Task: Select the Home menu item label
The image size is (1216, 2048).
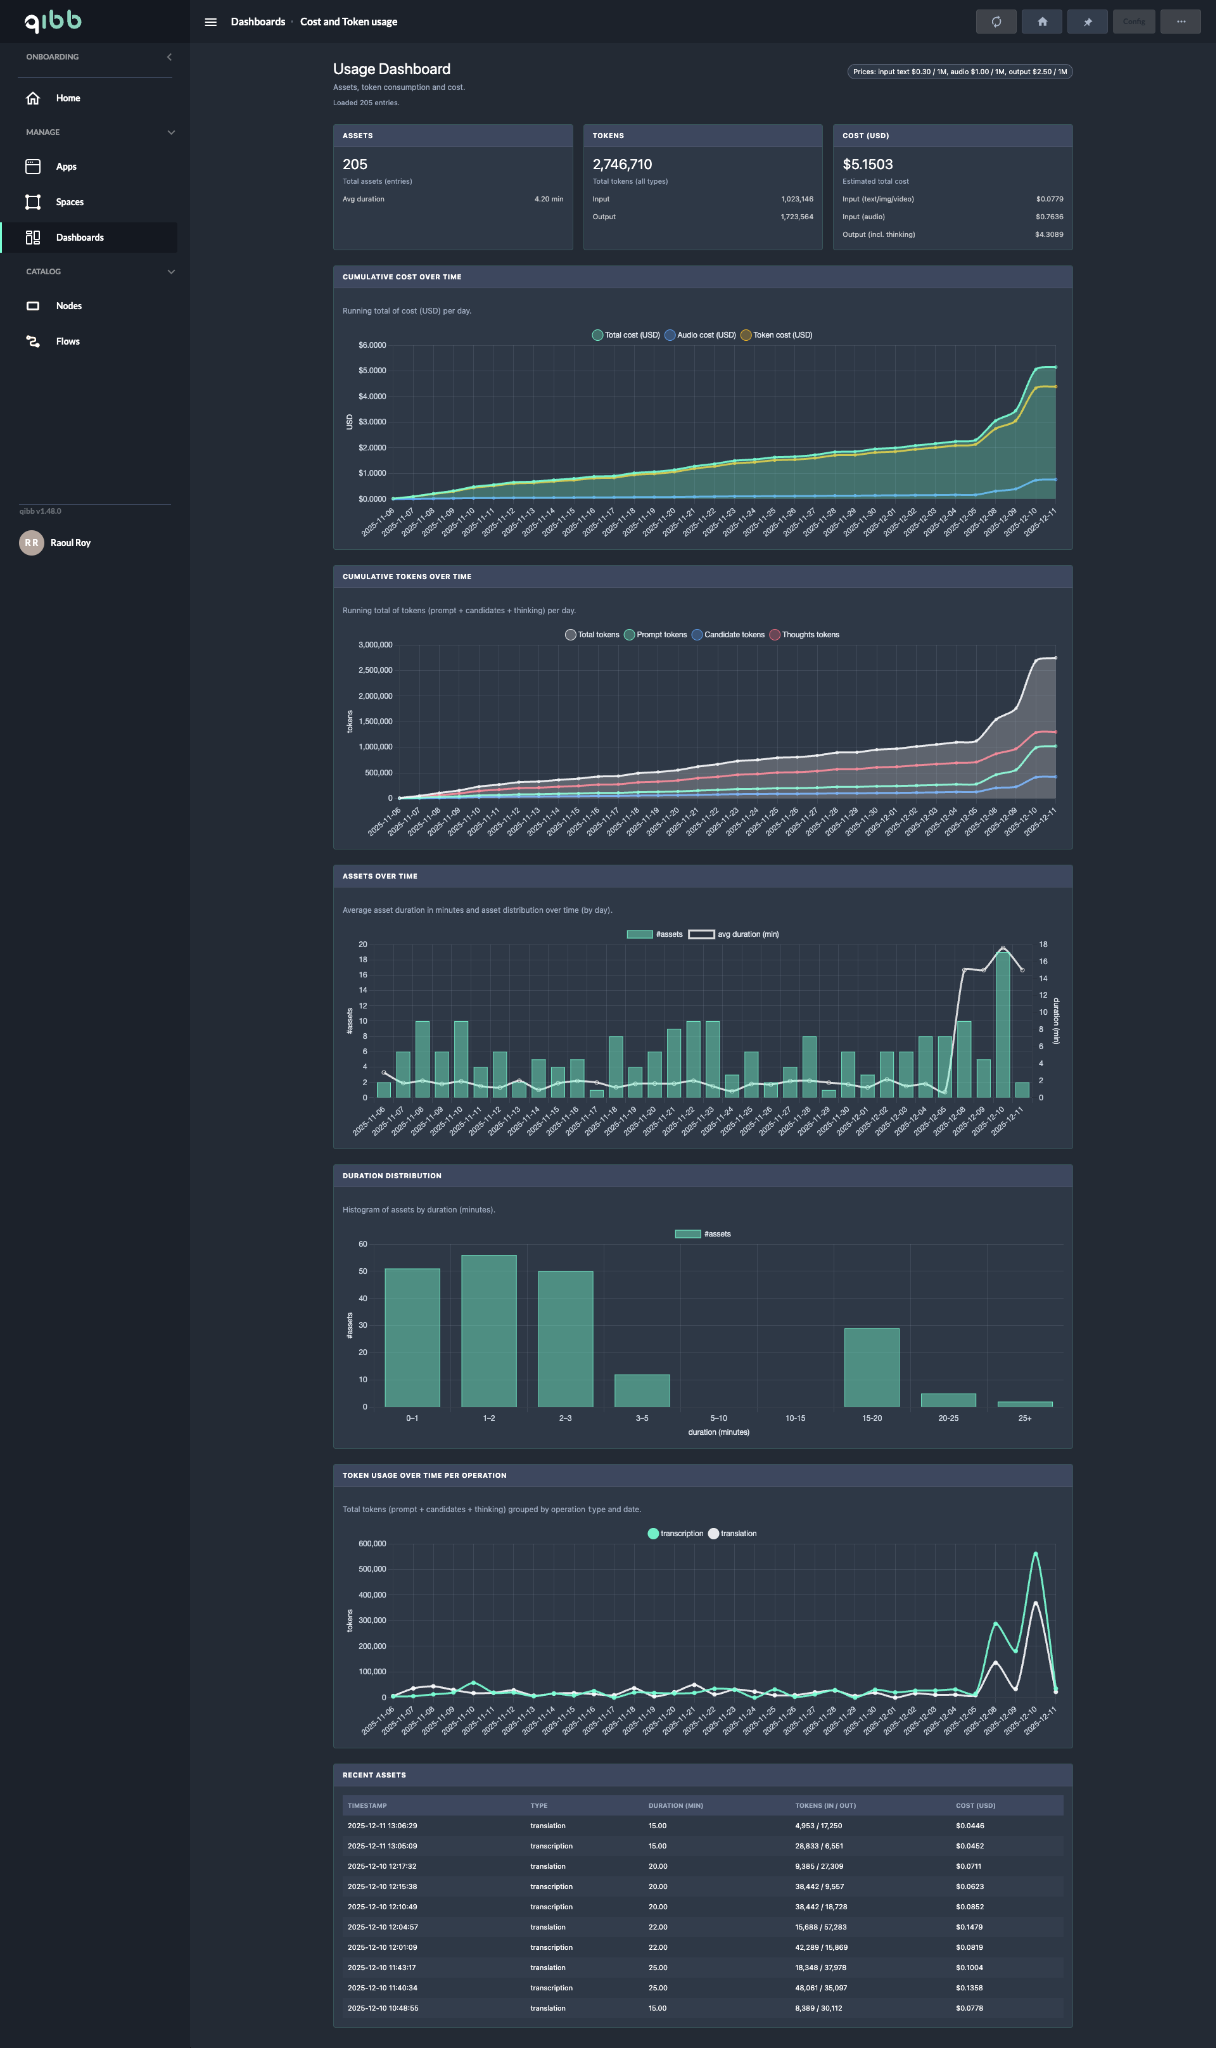Action: (x=68, y=98)
